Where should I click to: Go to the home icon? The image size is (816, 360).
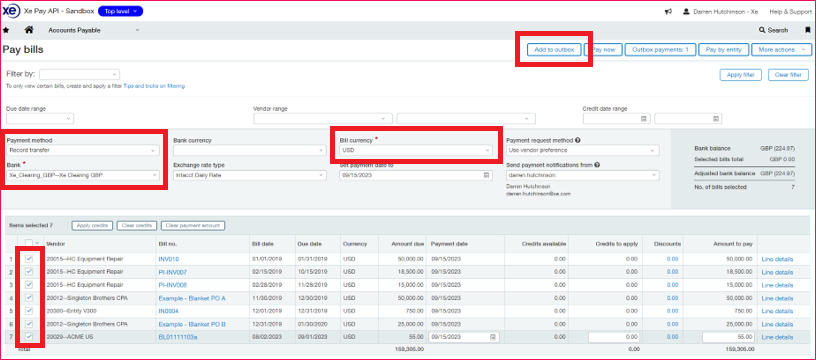pos(29,30)
